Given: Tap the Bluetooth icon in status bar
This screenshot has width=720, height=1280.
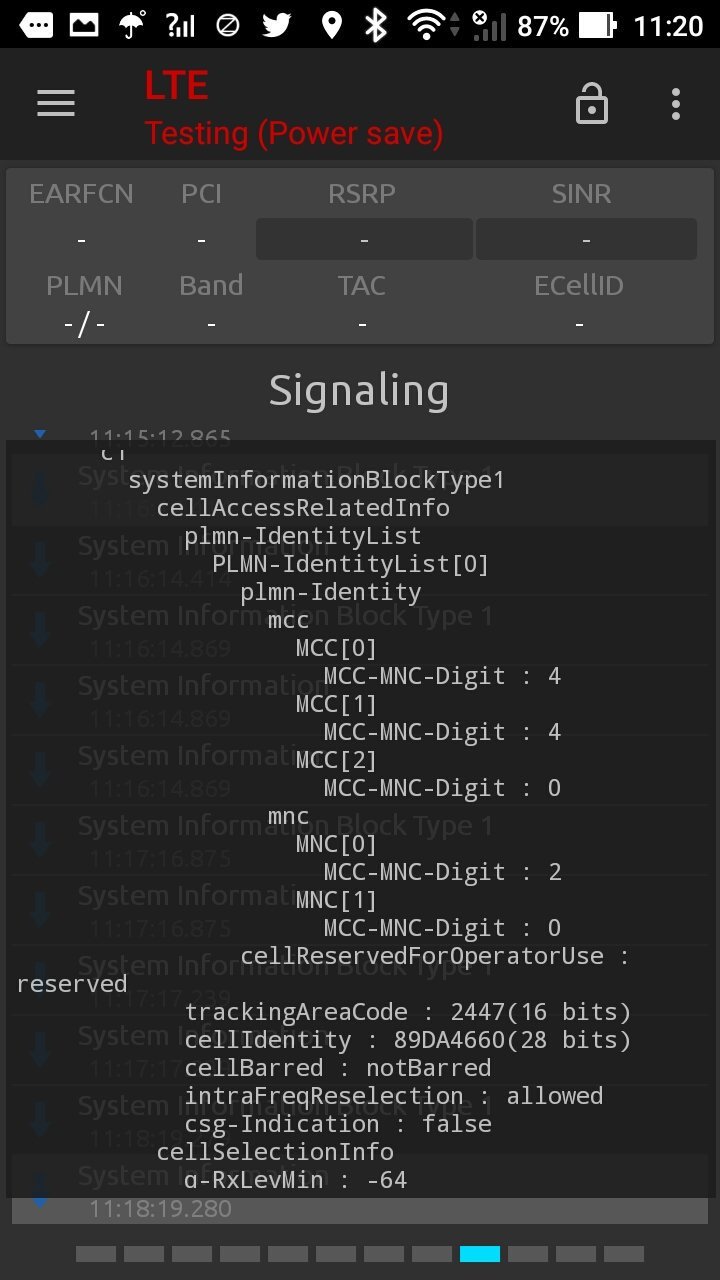Looking at the screenshot, I should [x=376, y=25].
